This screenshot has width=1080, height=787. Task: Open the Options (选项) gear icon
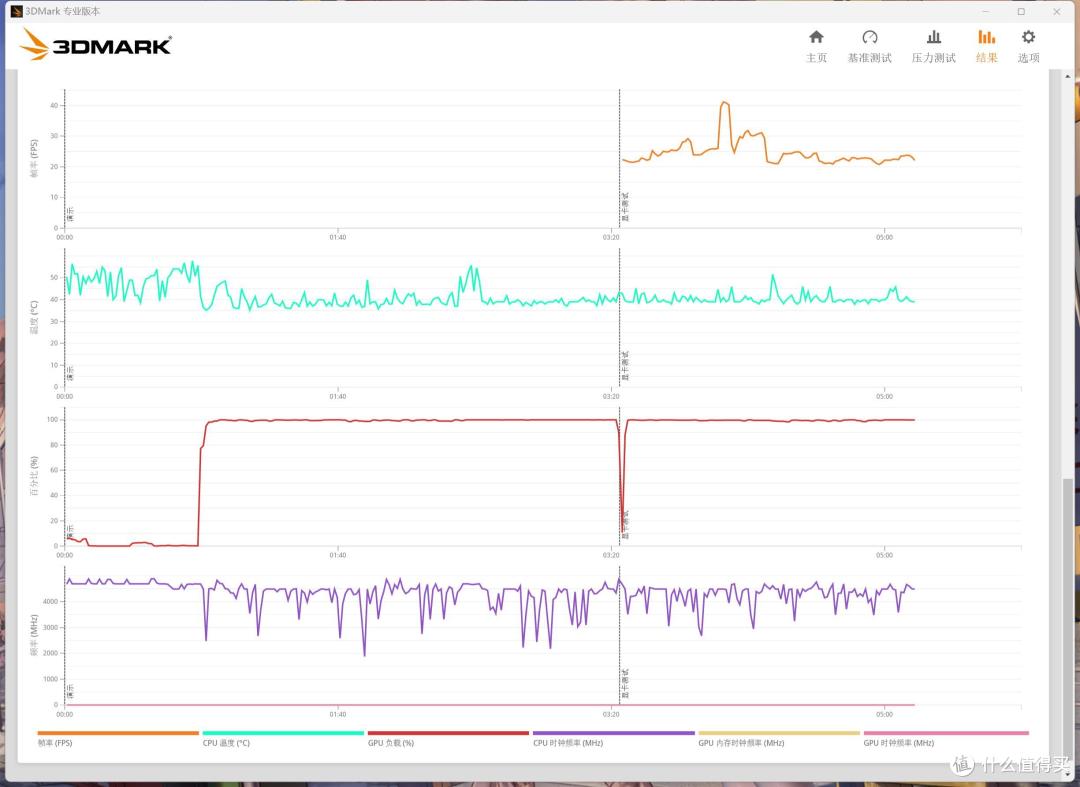click(1028, 37)
